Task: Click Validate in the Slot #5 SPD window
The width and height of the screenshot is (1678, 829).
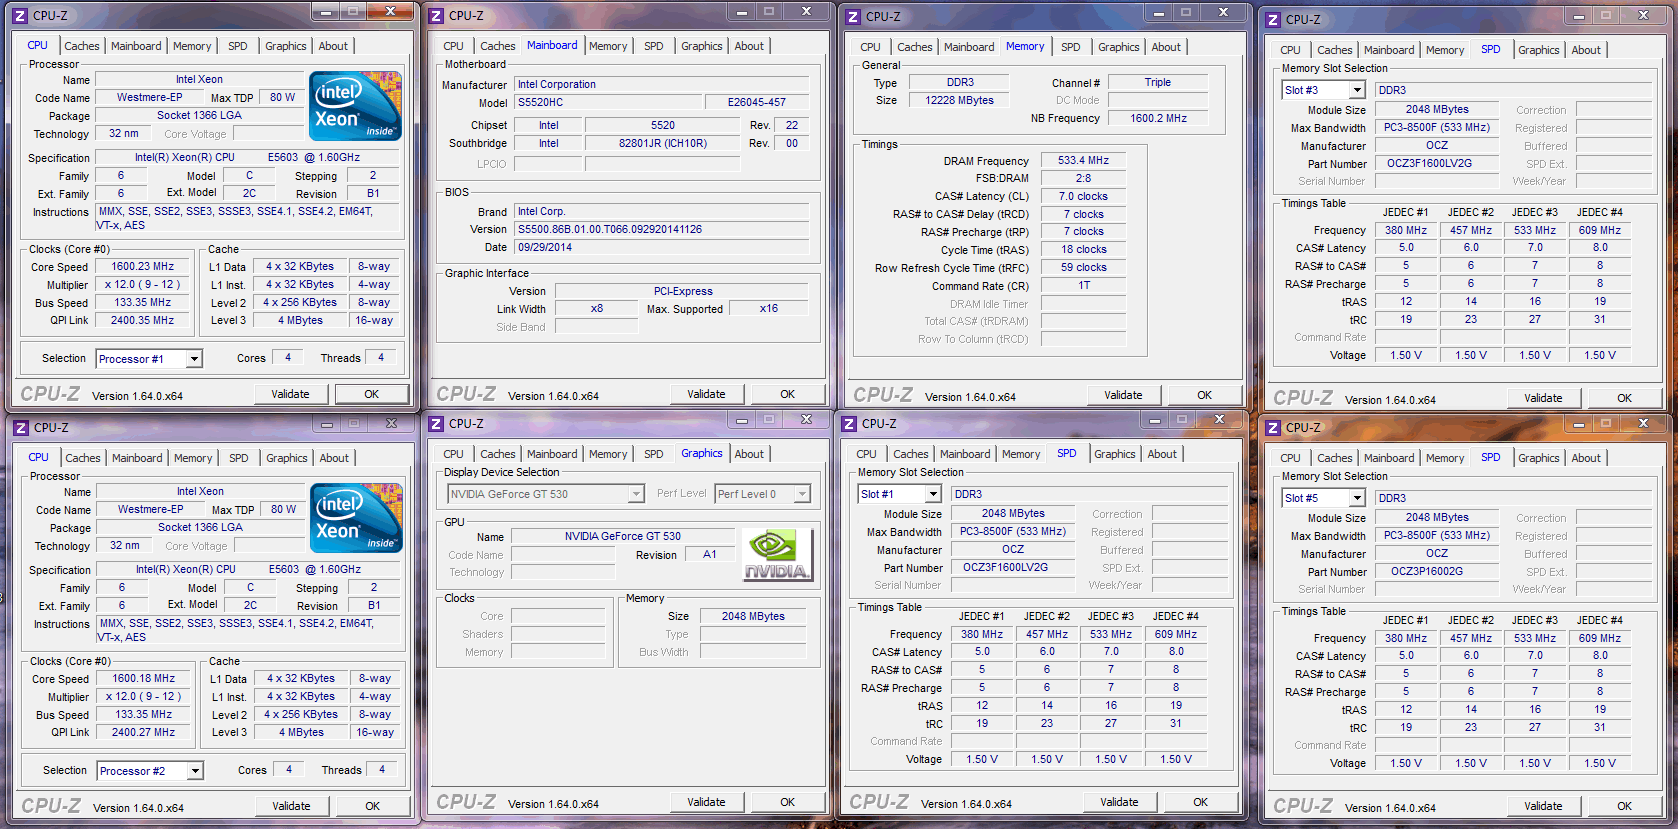Action: point(1543,806)
